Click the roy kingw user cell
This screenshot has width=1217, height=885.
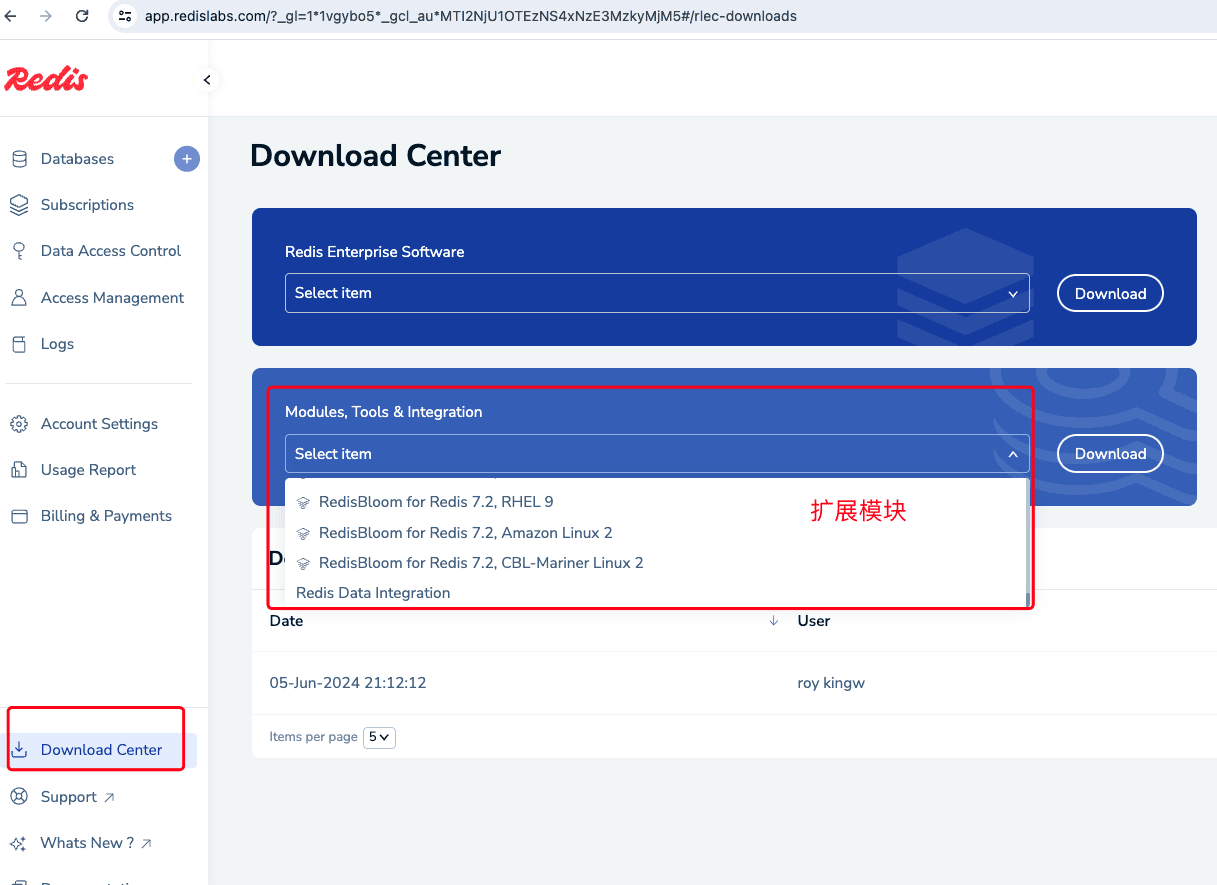[x=831, y=683]
